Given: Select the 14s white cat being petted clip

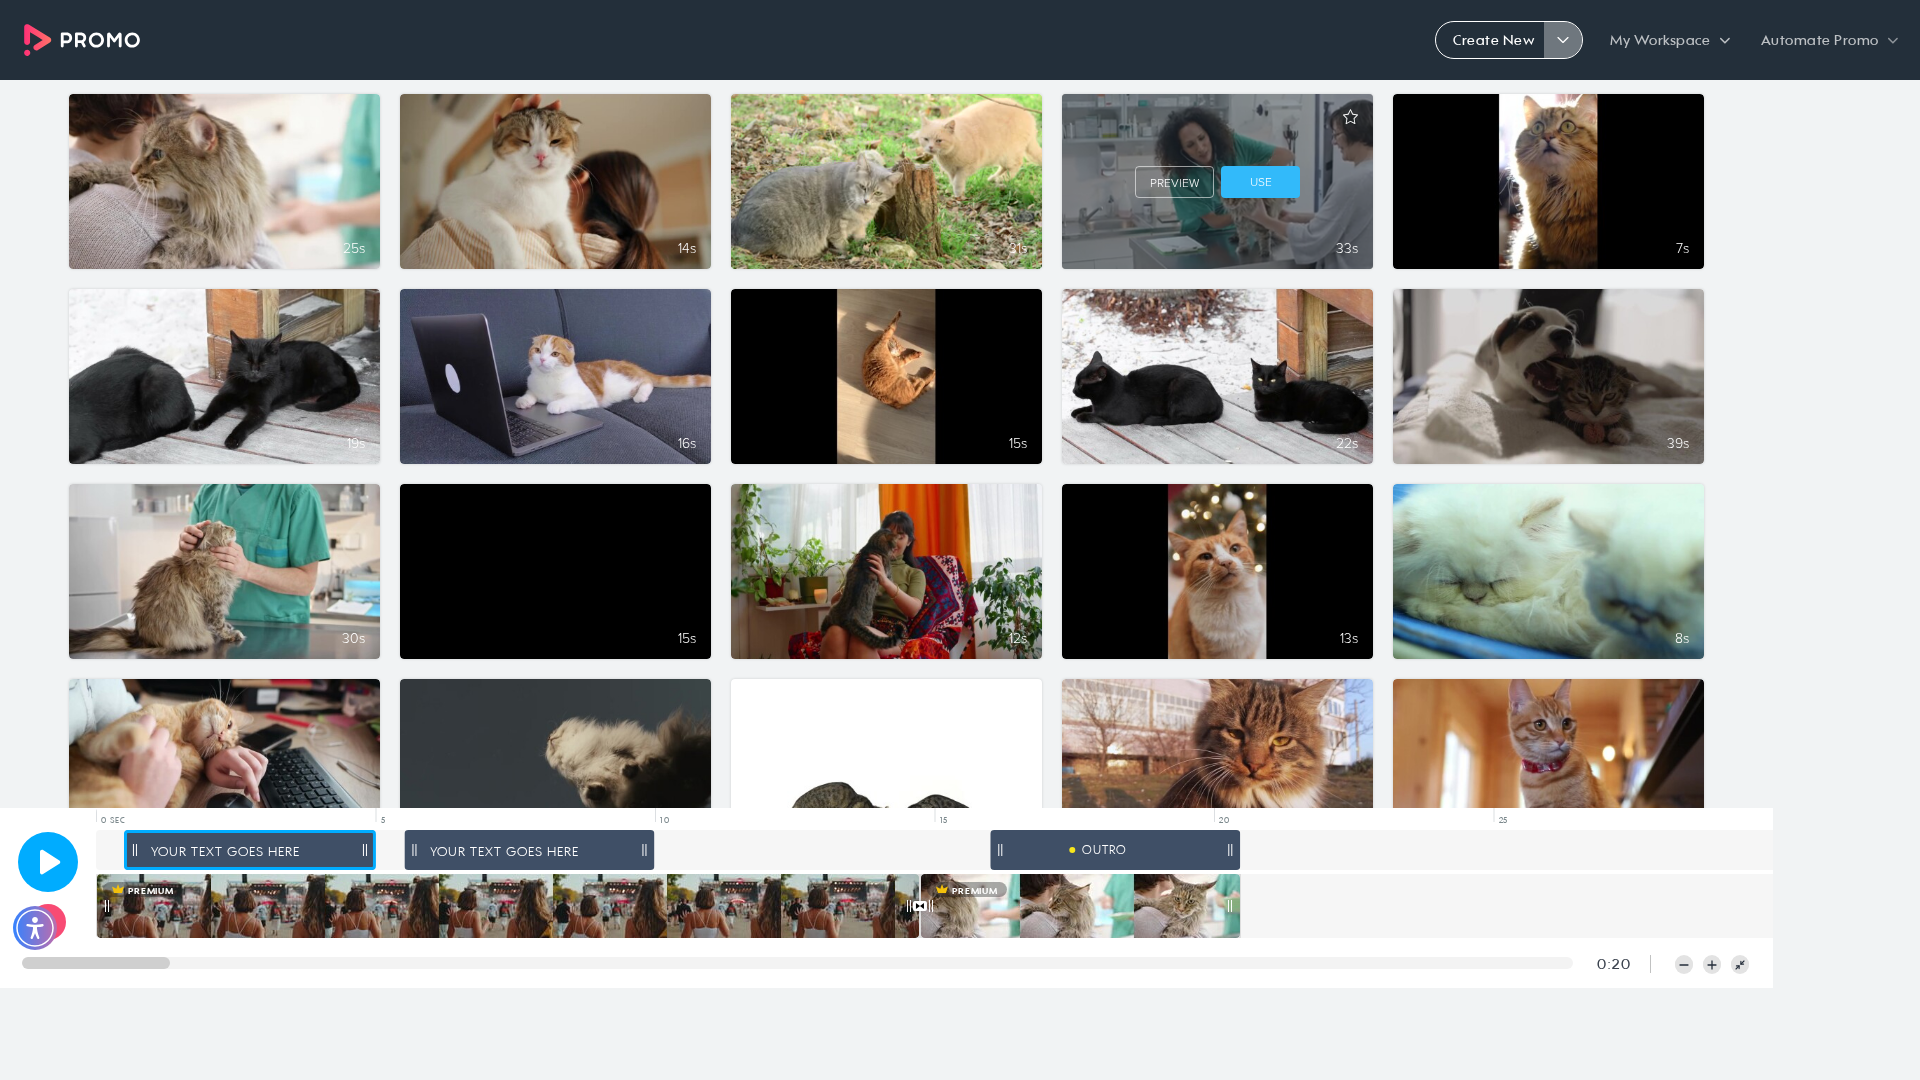Looking at the screenshot, I should pyautogui.click(x=555, y=181).
